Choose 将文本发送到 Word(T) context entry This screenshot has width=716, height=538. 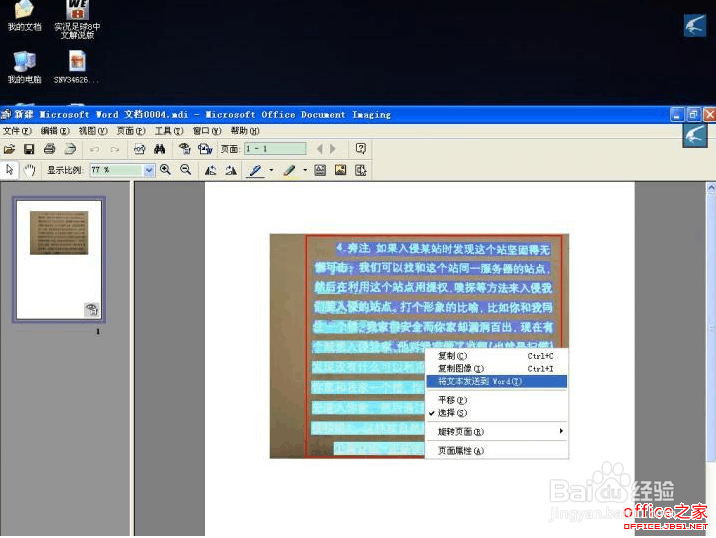click(496, 381)
